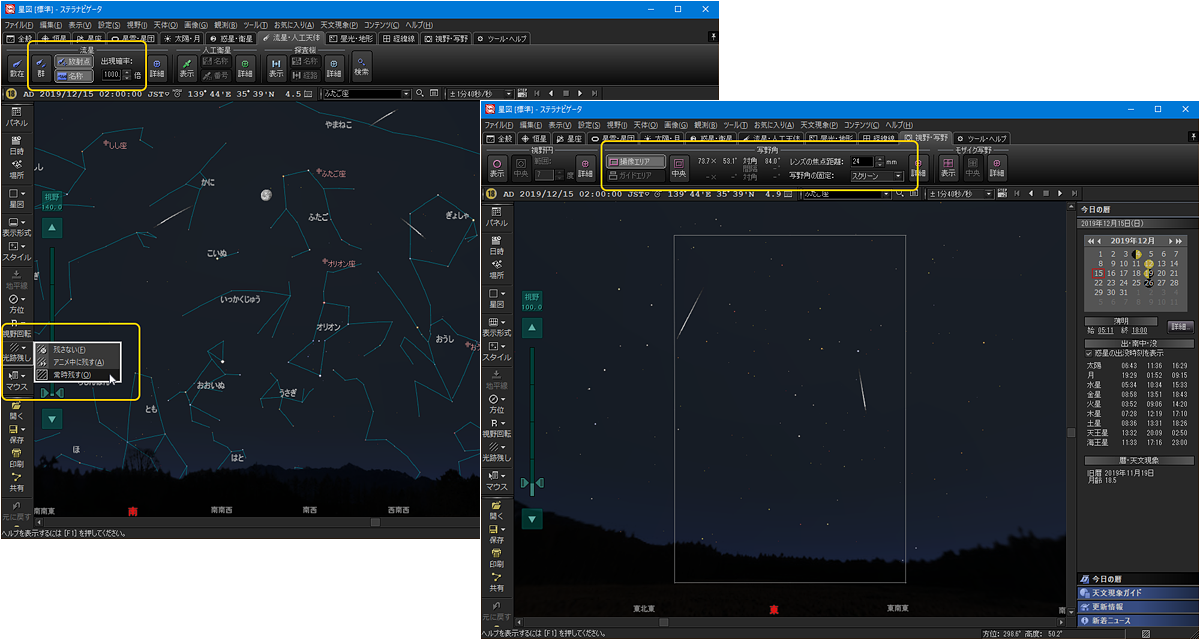
Task: Open 人工衛星 group 詳細 in left window
Action: (x=247, y=66)
